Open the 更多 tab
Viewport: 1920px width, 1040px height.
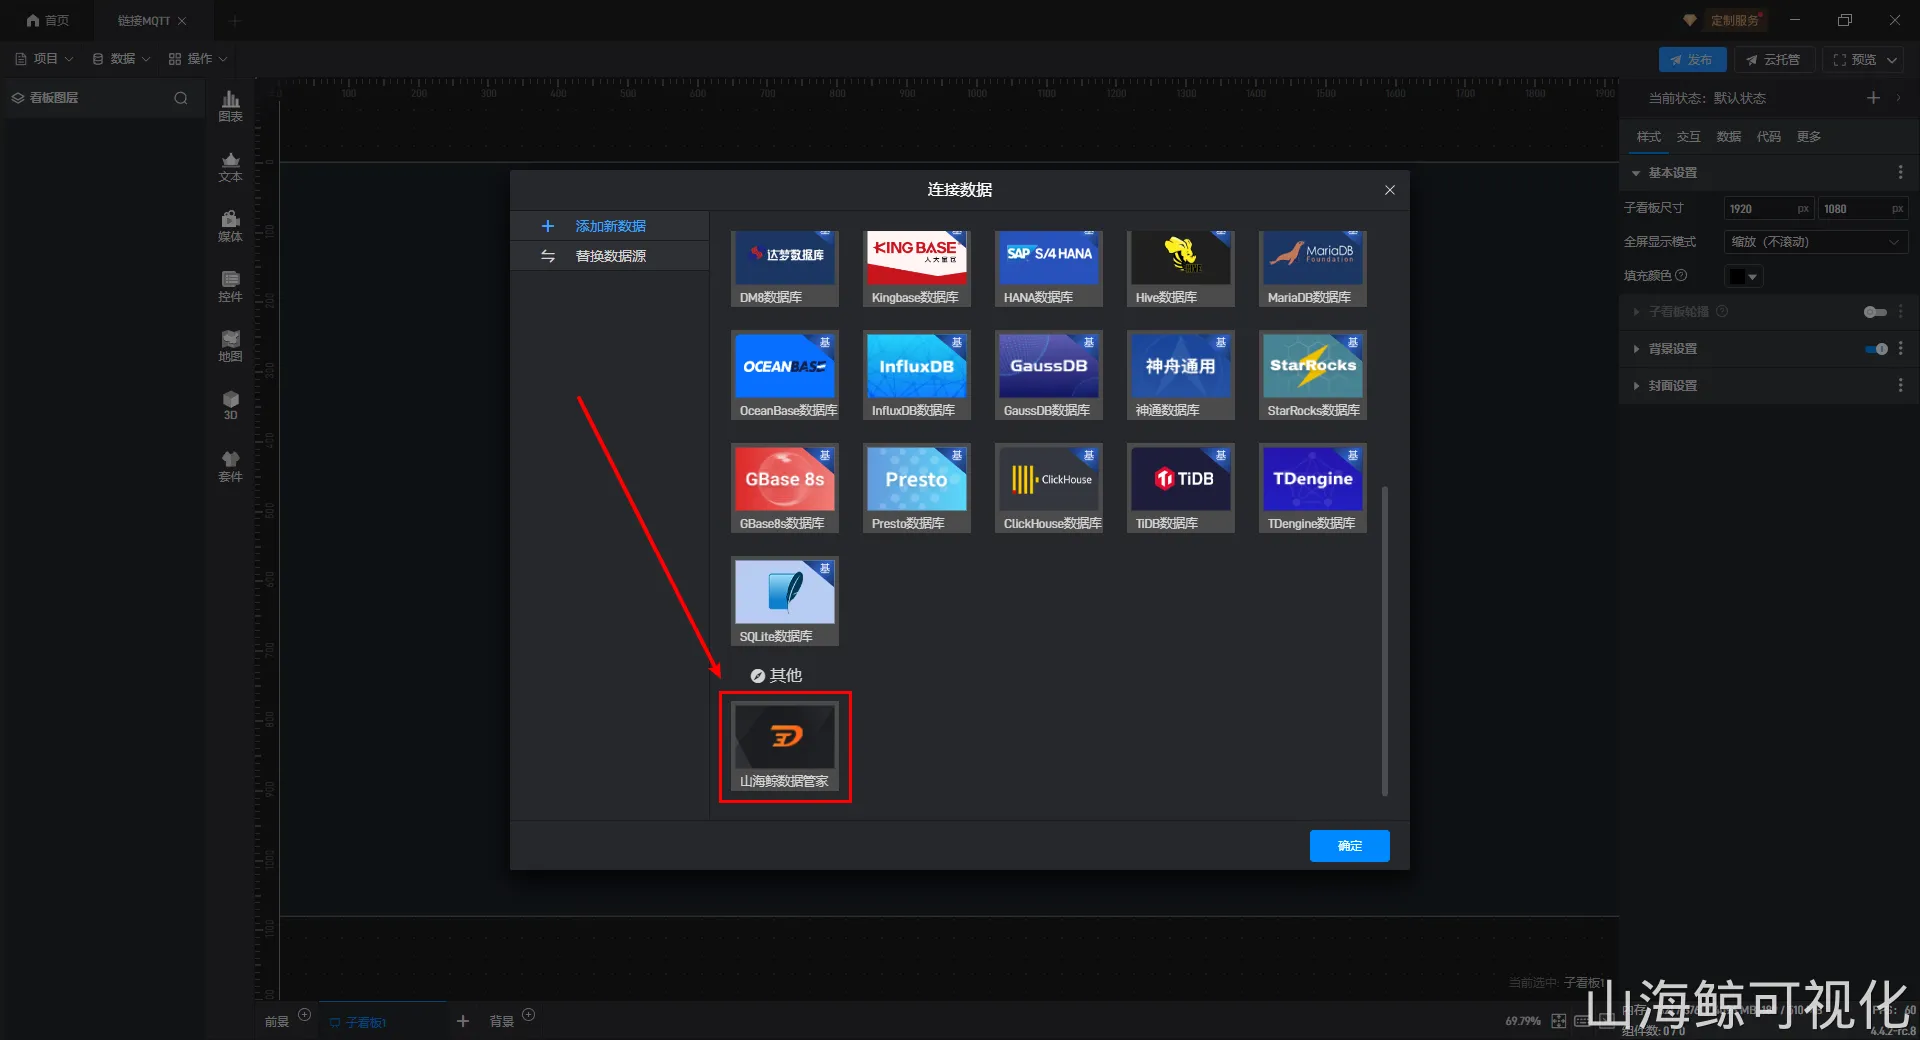[1808, 137]
